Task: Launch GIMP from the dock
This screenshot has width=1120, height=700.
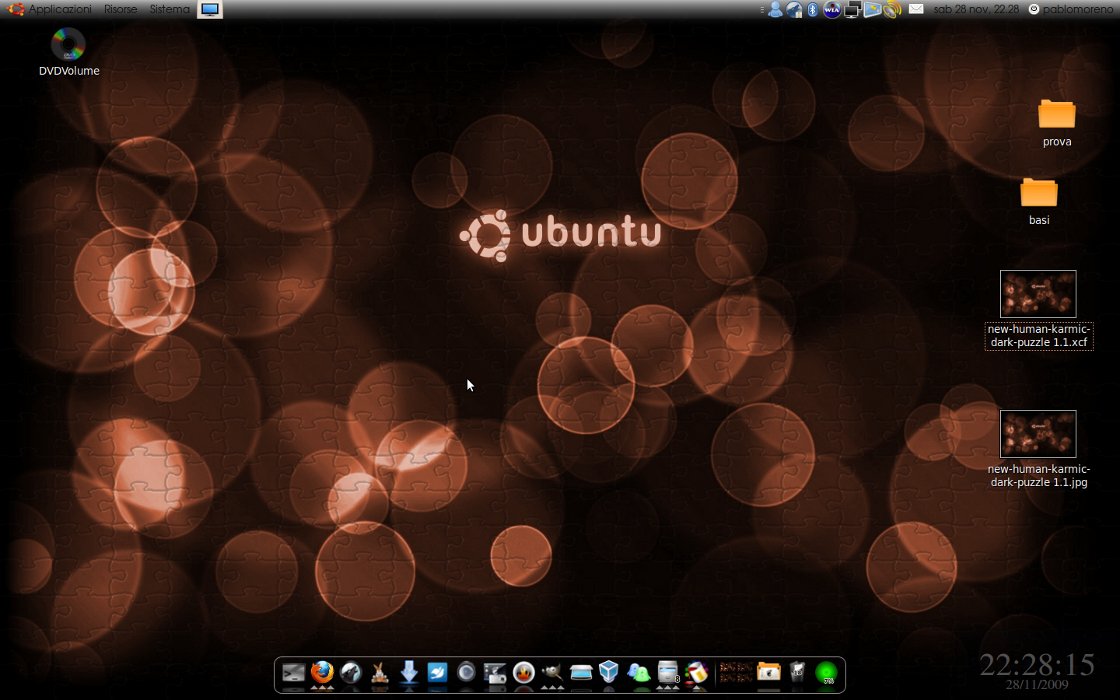Action: pyautogui.click(x=551, y=673)
